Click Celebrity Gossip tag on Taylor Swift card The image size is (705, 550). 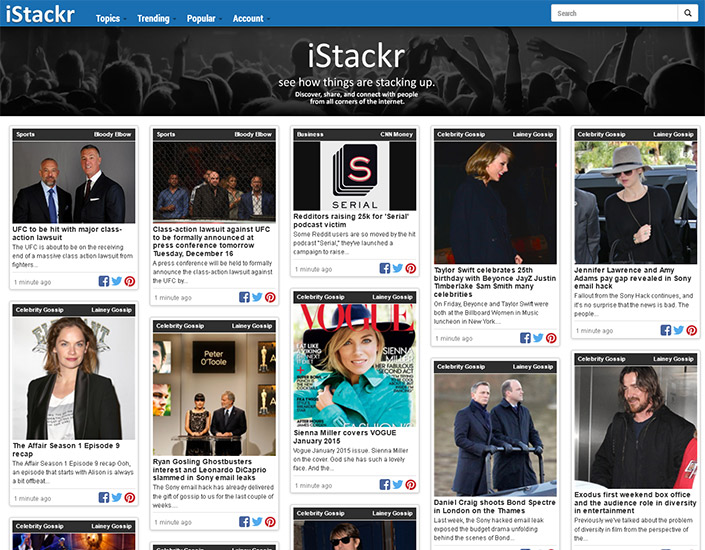click(461, 134)
